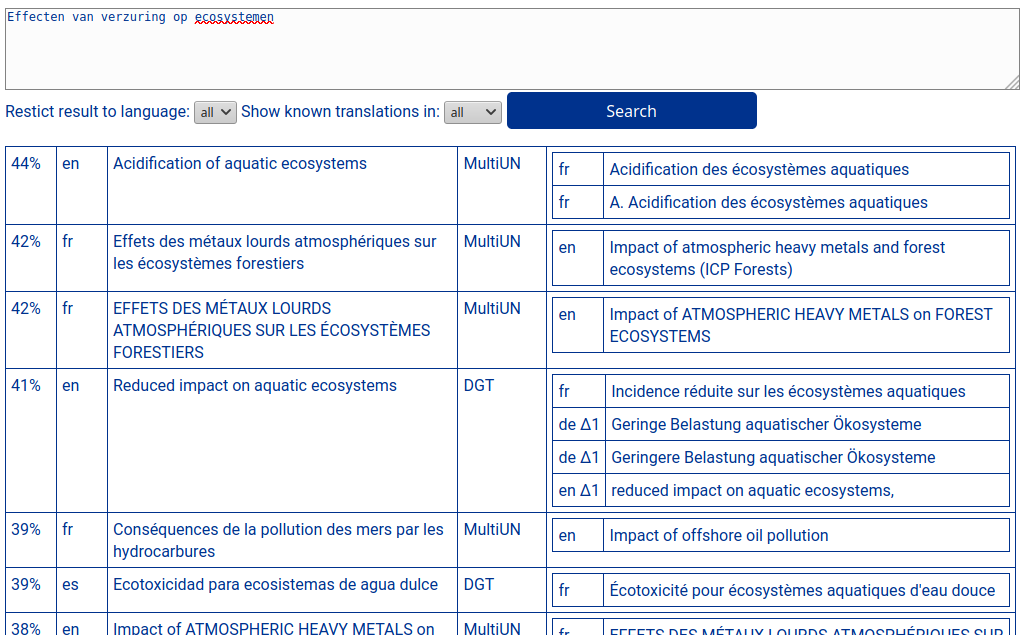Select 'Écotoxicité pour écosystèmes aquatiques d'eau douce'
1027x635 pixels.
click(x=802, y=591)
